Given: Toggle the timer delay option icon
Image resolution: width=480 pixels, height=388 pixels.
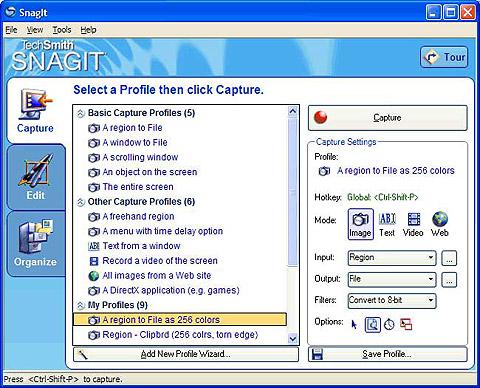Looking at the screenshot, I should tap(389, 324).
